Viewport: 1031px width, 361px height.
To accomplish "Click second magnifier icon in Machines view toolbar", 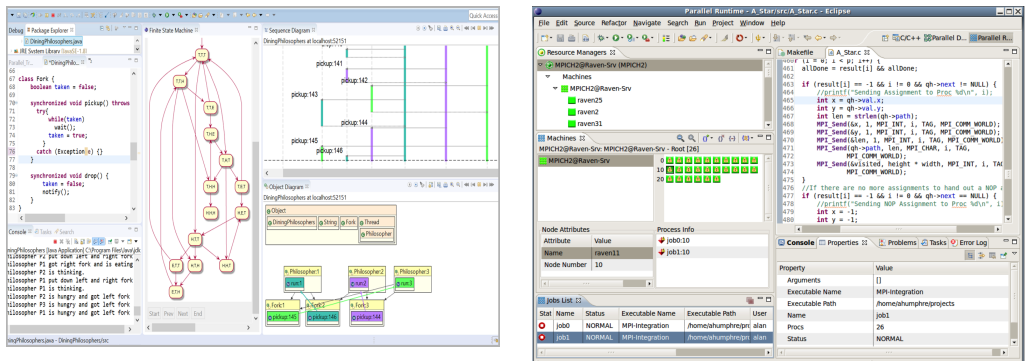I will pyautogui.click(x=692, y=138).
